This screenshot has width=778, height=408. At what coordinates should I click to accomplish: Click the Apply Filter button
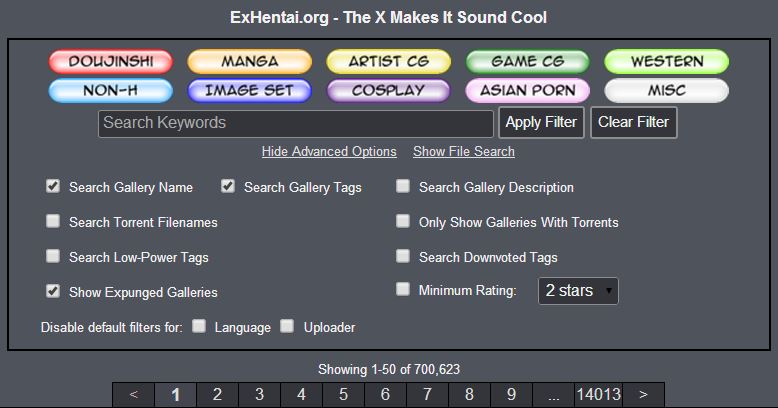click(541, 123)
